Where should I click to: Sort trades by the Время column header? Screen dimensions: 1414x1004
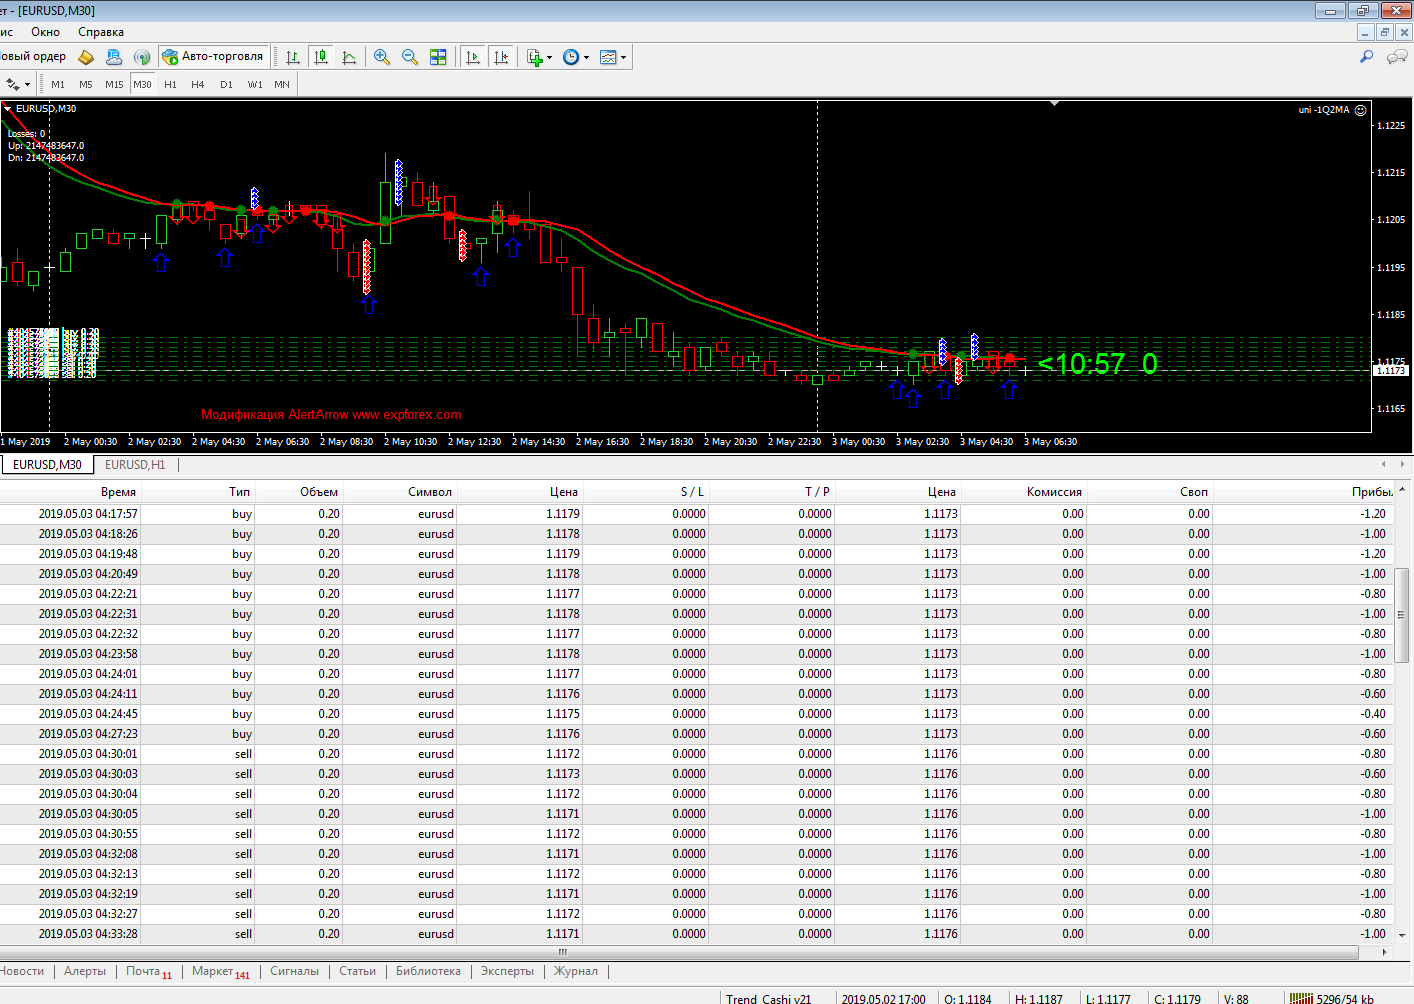(x=118, y=492)
